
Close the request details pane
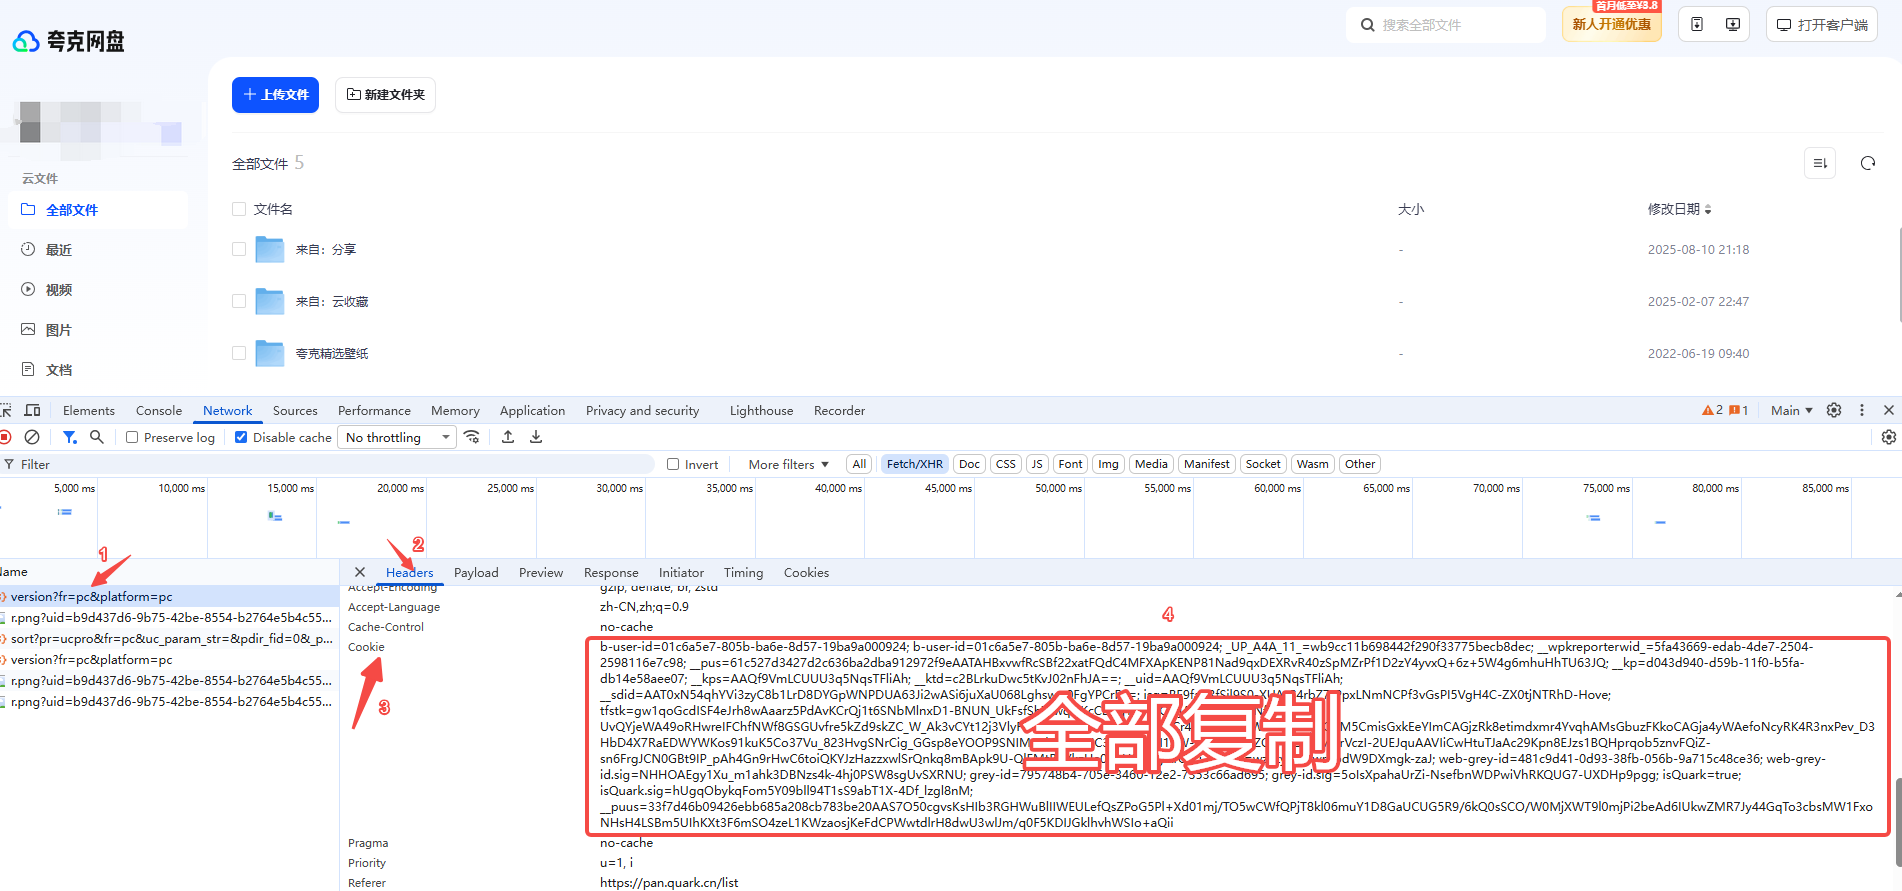360,572
